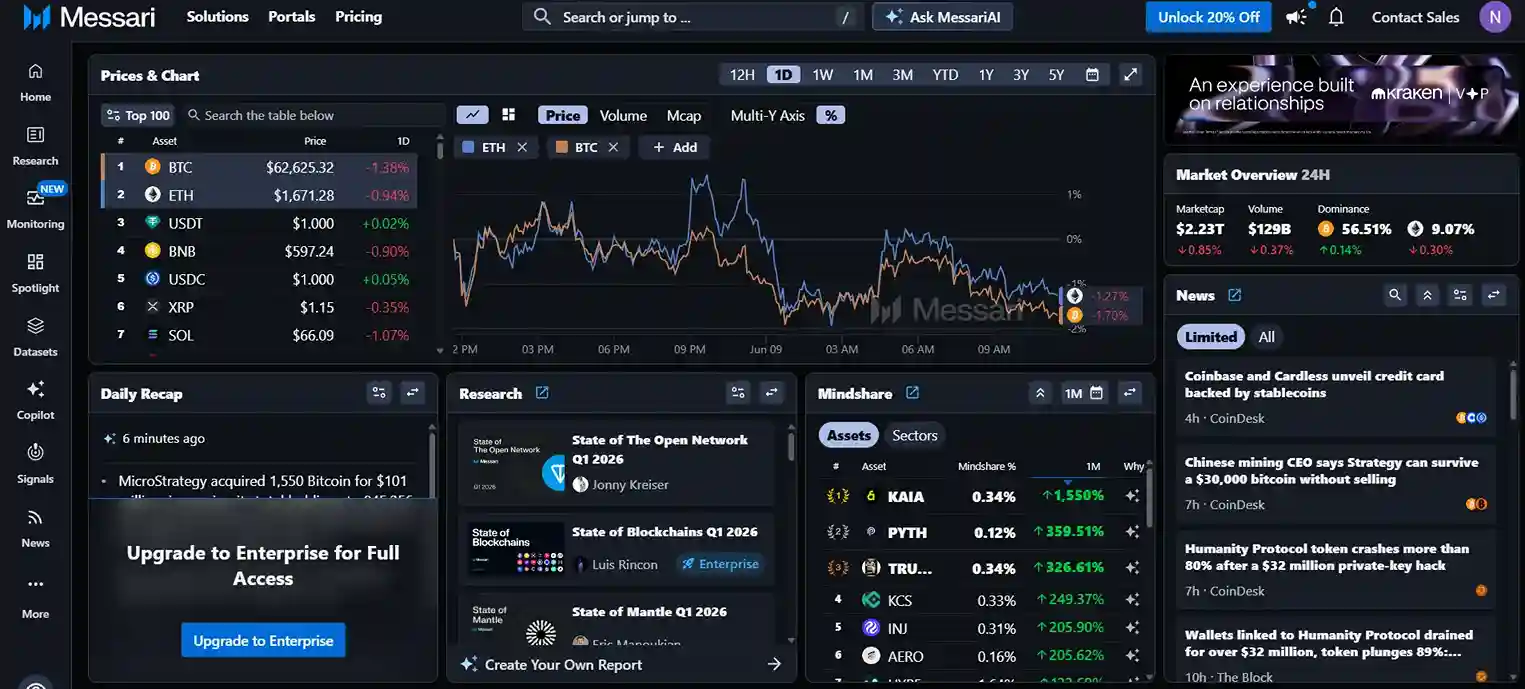Open Top 100 asset list dropdown
This screenshot has width=1525, height=689.
(x=138, y=115)
